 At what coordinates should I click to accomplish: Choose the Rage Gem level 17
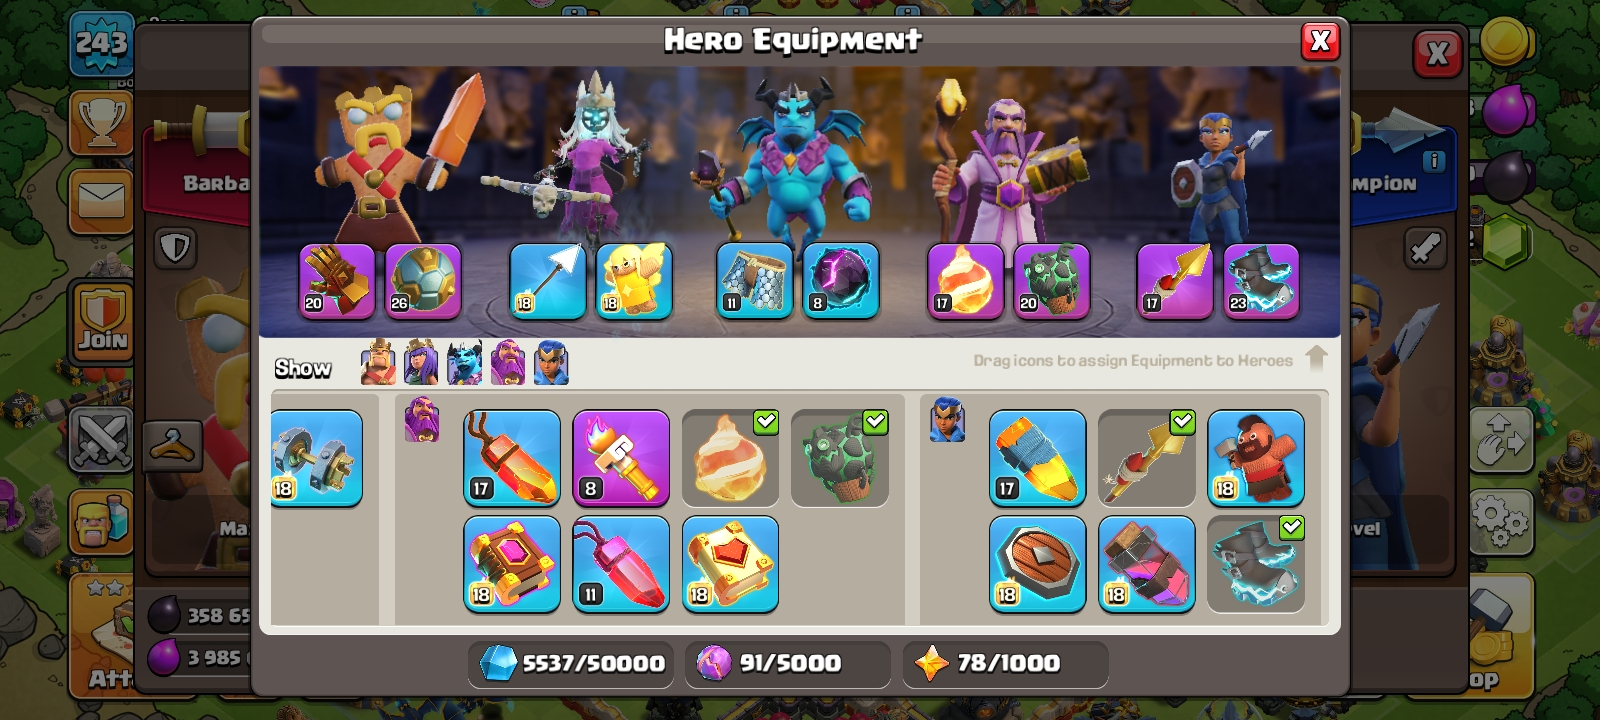pos(512,457)
